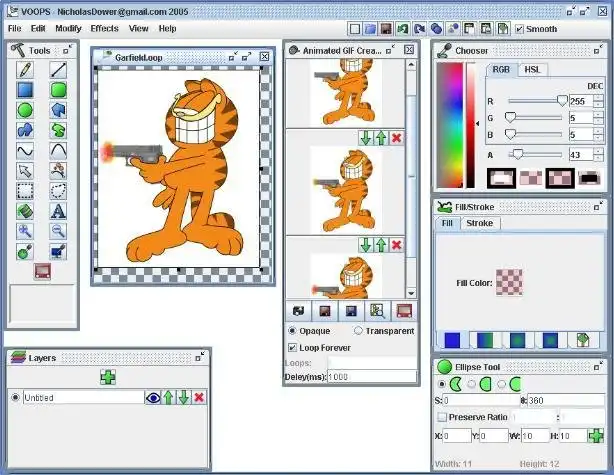Select the green eyedropper tool
This screenshot has width=614, height=475.
point(25,251)
